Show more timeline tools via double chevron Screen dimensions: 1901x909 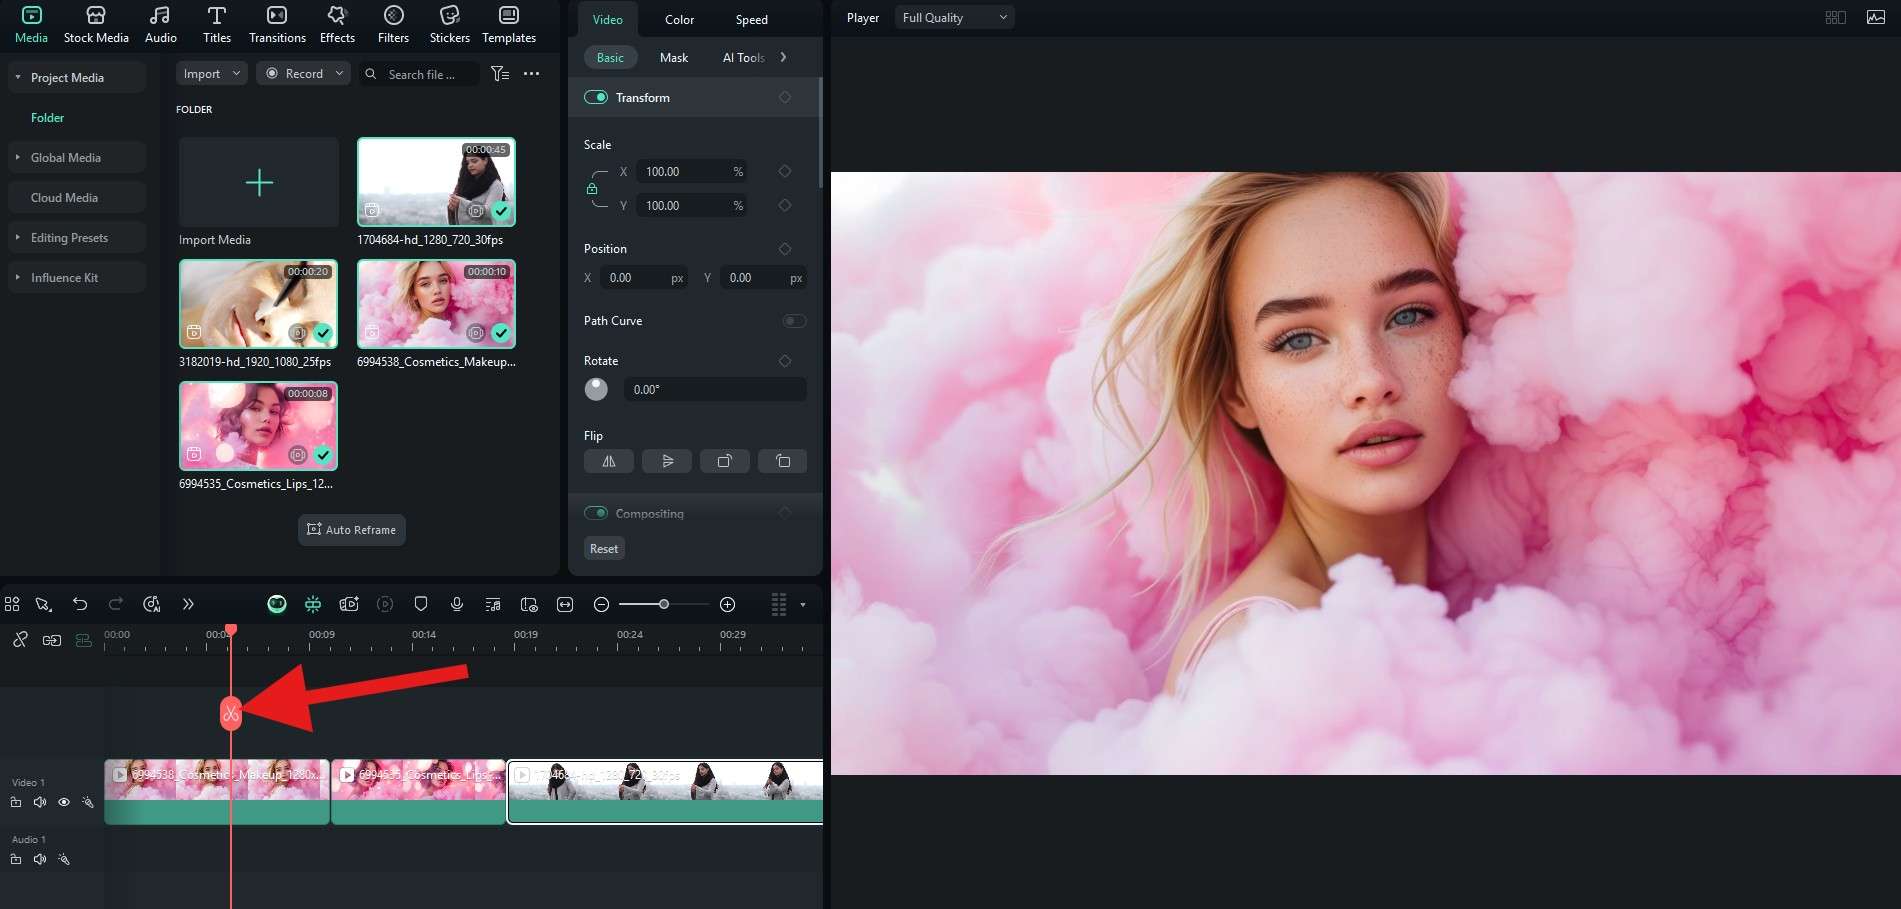coord(188,604)
